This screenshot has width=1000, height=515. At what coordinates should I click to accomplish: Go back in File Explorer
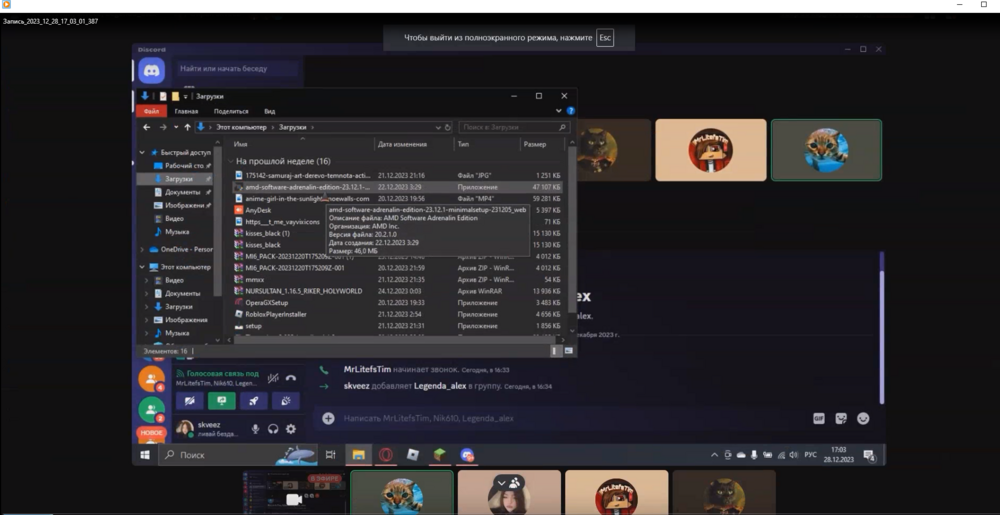[147, 127]
